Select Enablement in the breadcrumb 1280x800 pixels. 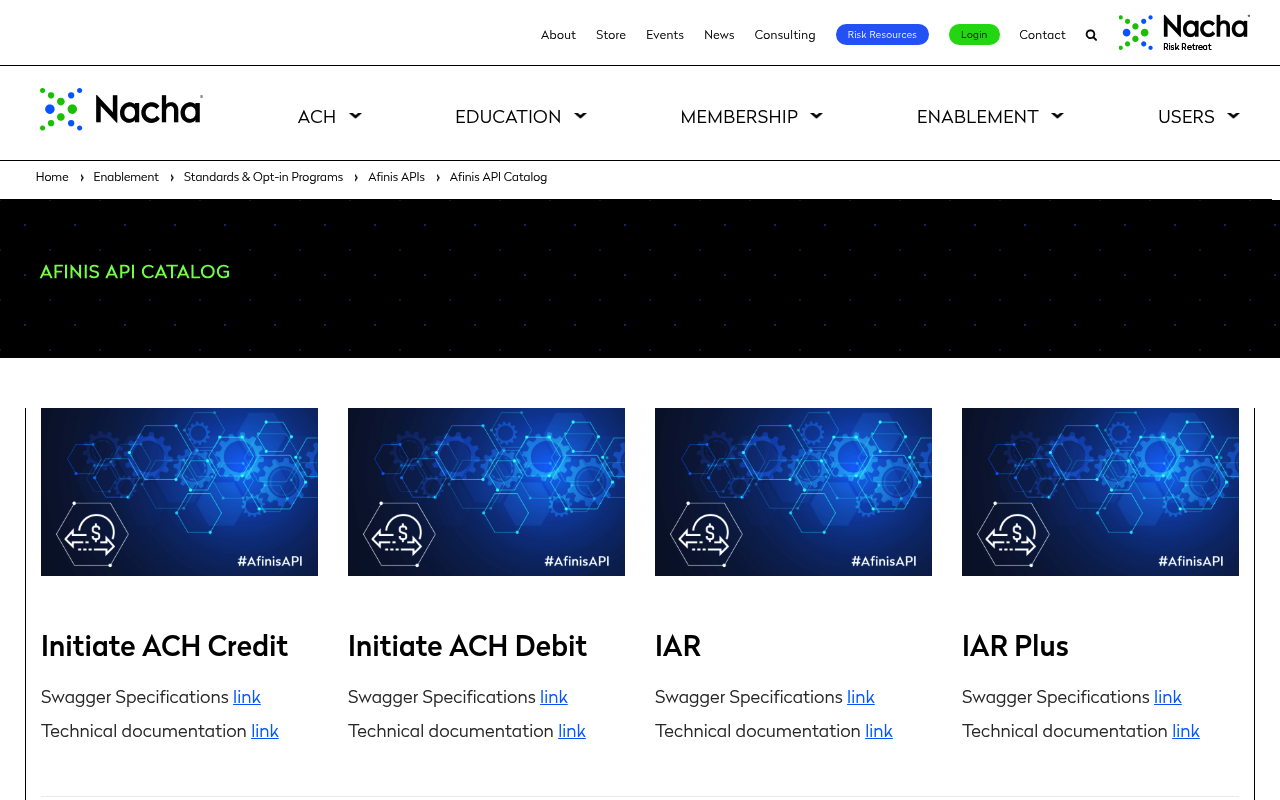[x=126, y=177]
